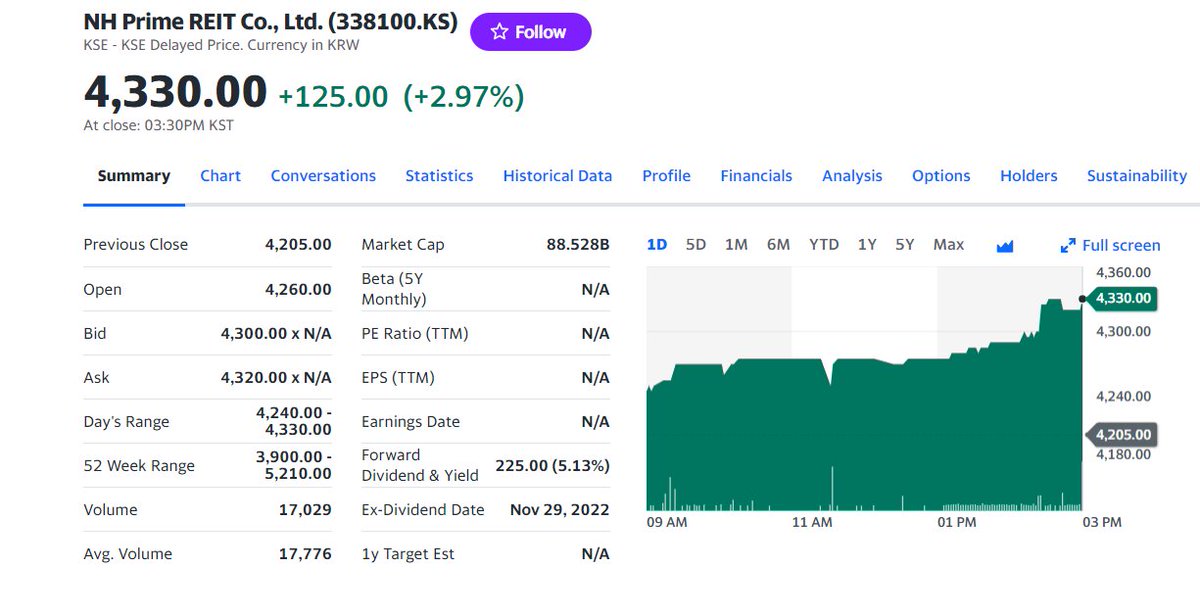Open the Conversations tab

click(323, 176)
